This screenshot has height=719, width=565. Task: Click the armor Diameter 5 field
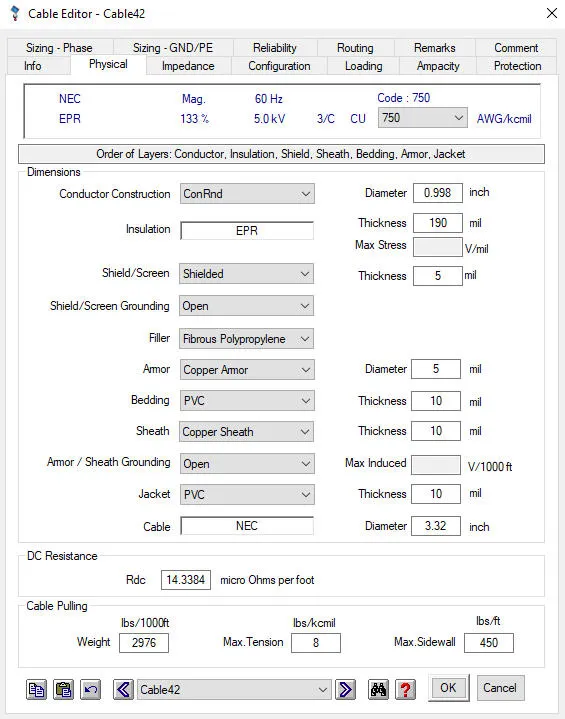(436, 369)
